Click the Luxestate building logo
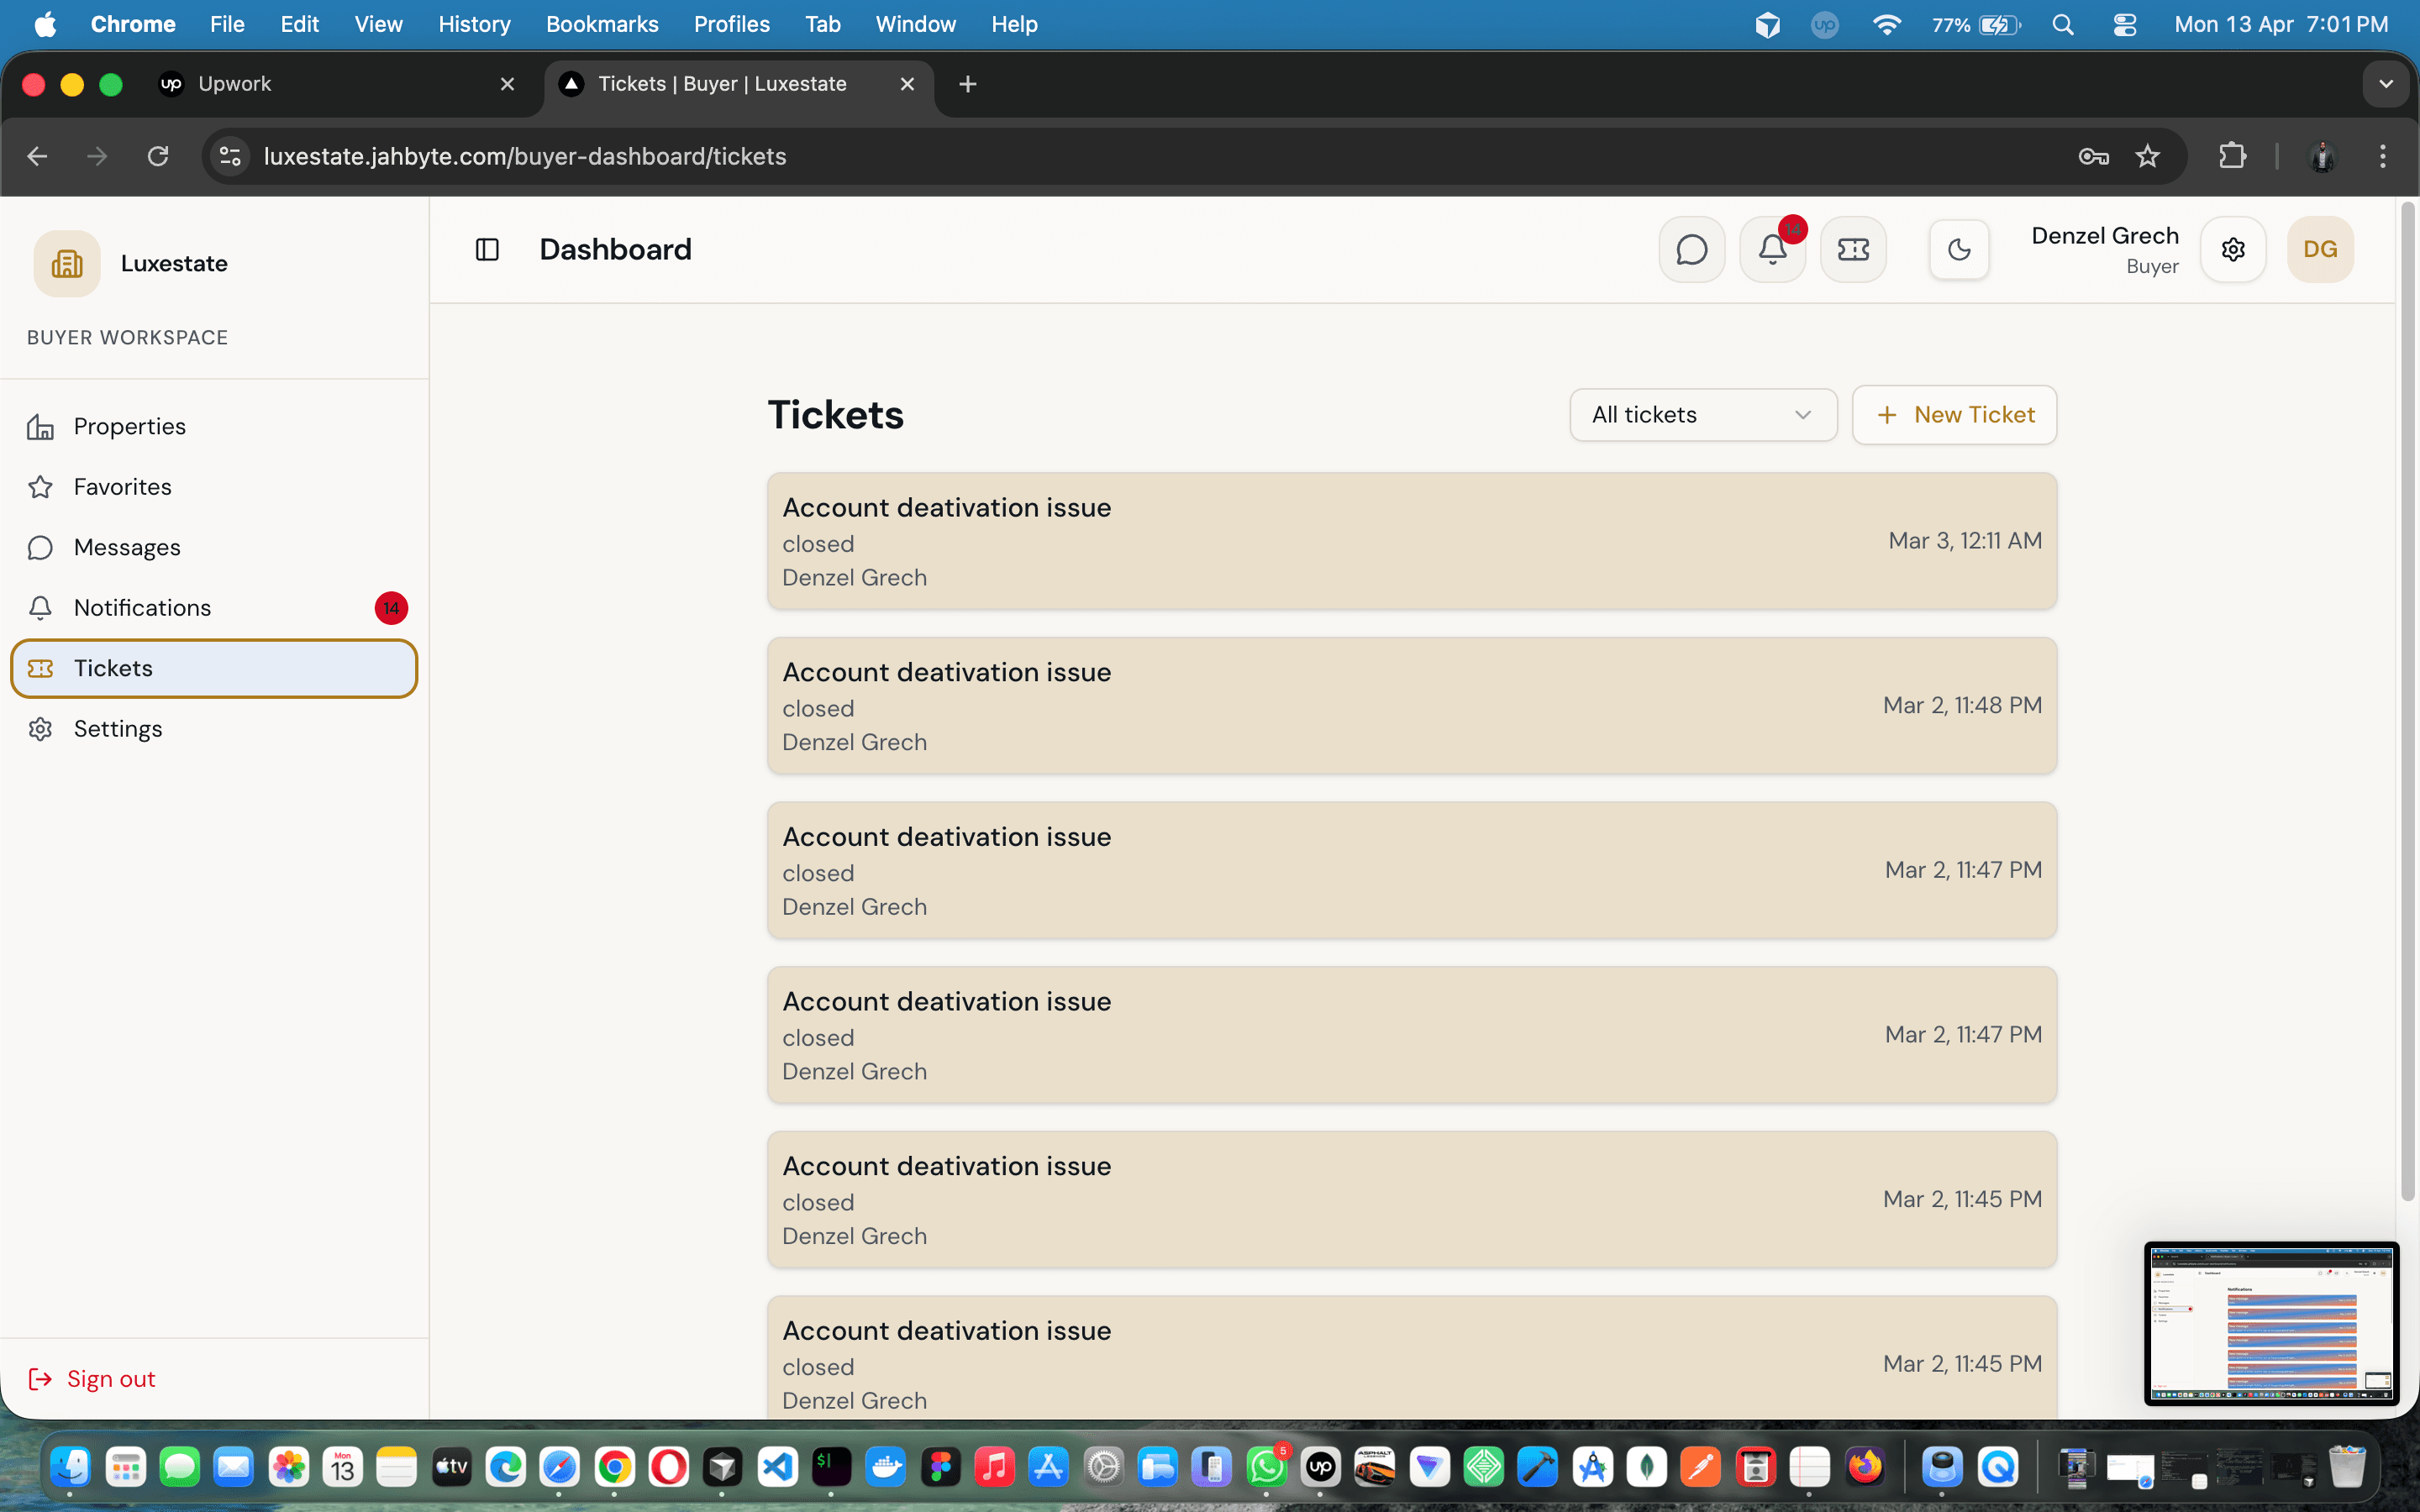2420x1512 pixels. pyautogui.click(x=66, y=263)
